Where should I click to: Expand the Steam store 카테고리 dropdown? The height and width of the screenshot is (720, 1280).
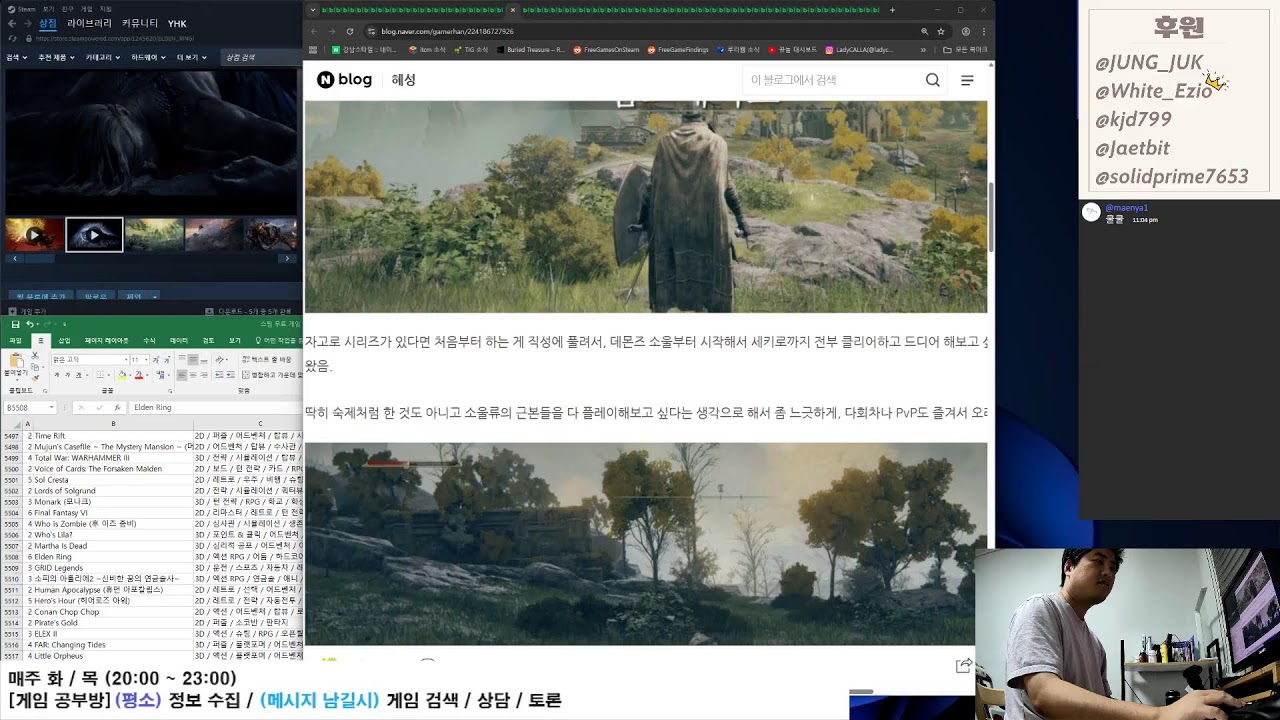(x=103, y=57)
